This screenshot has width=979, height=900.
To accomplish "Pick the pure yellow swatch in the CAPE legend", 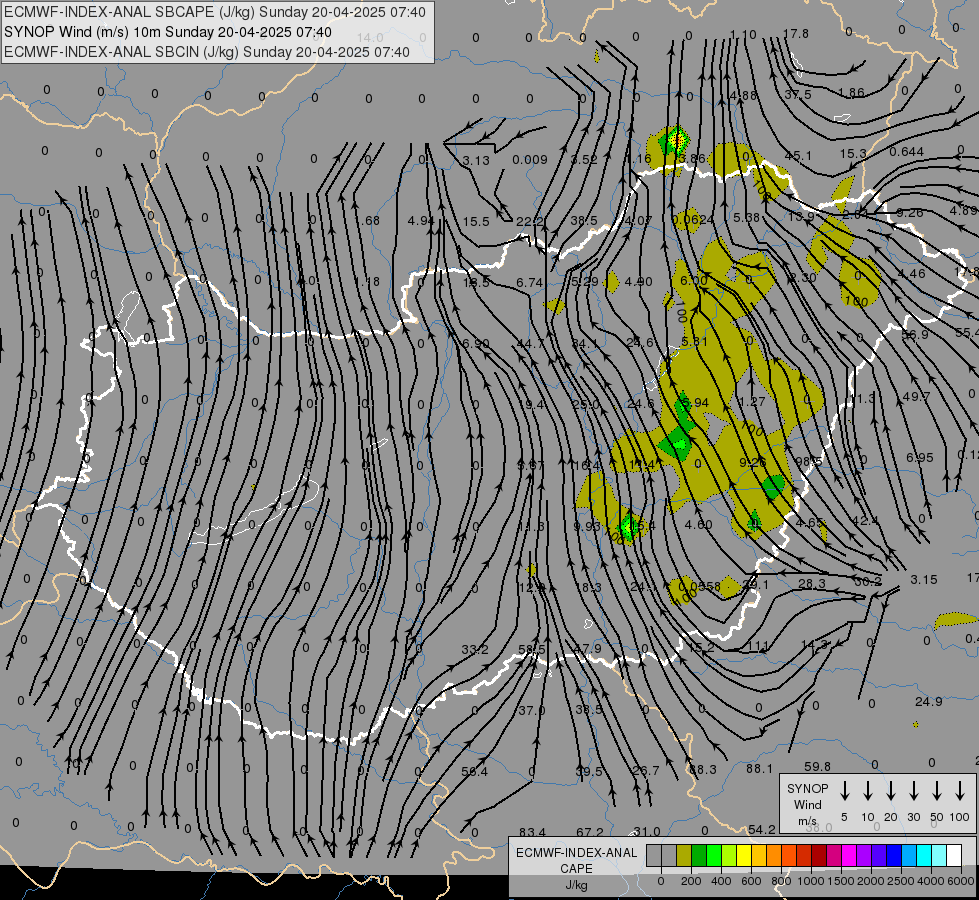I will coord(744,856).
